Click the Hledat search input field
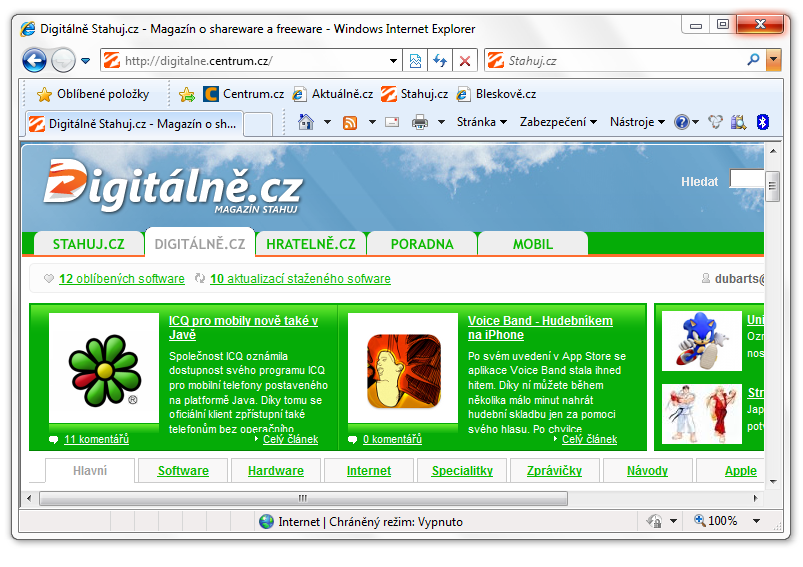This screenshot has width=803, height=567. (x=747, y=179)
